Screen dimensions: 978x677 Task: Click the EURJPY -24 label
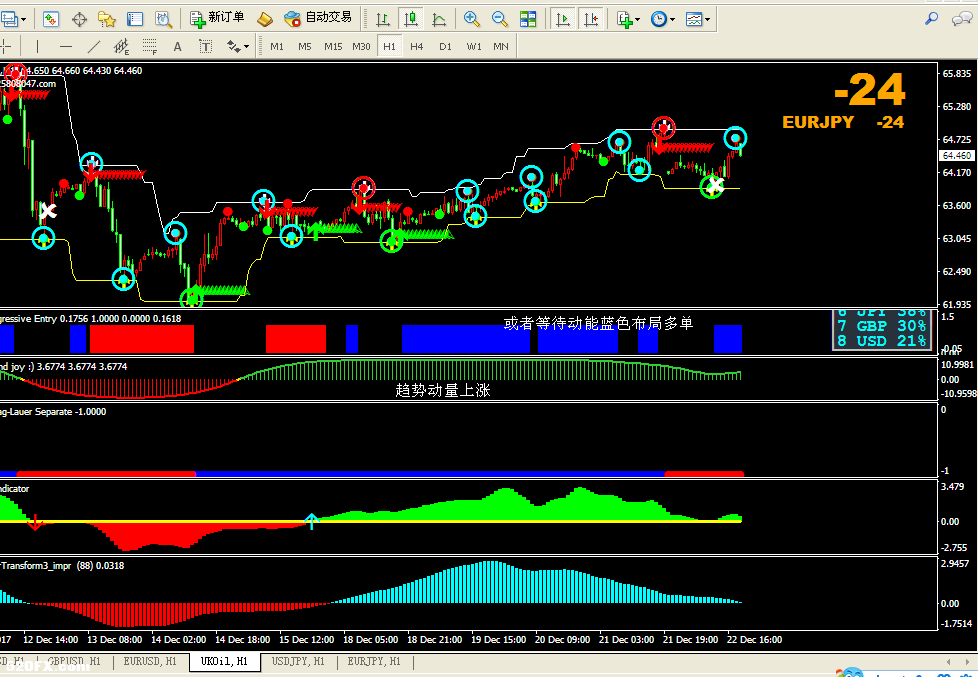coord(843,122)
